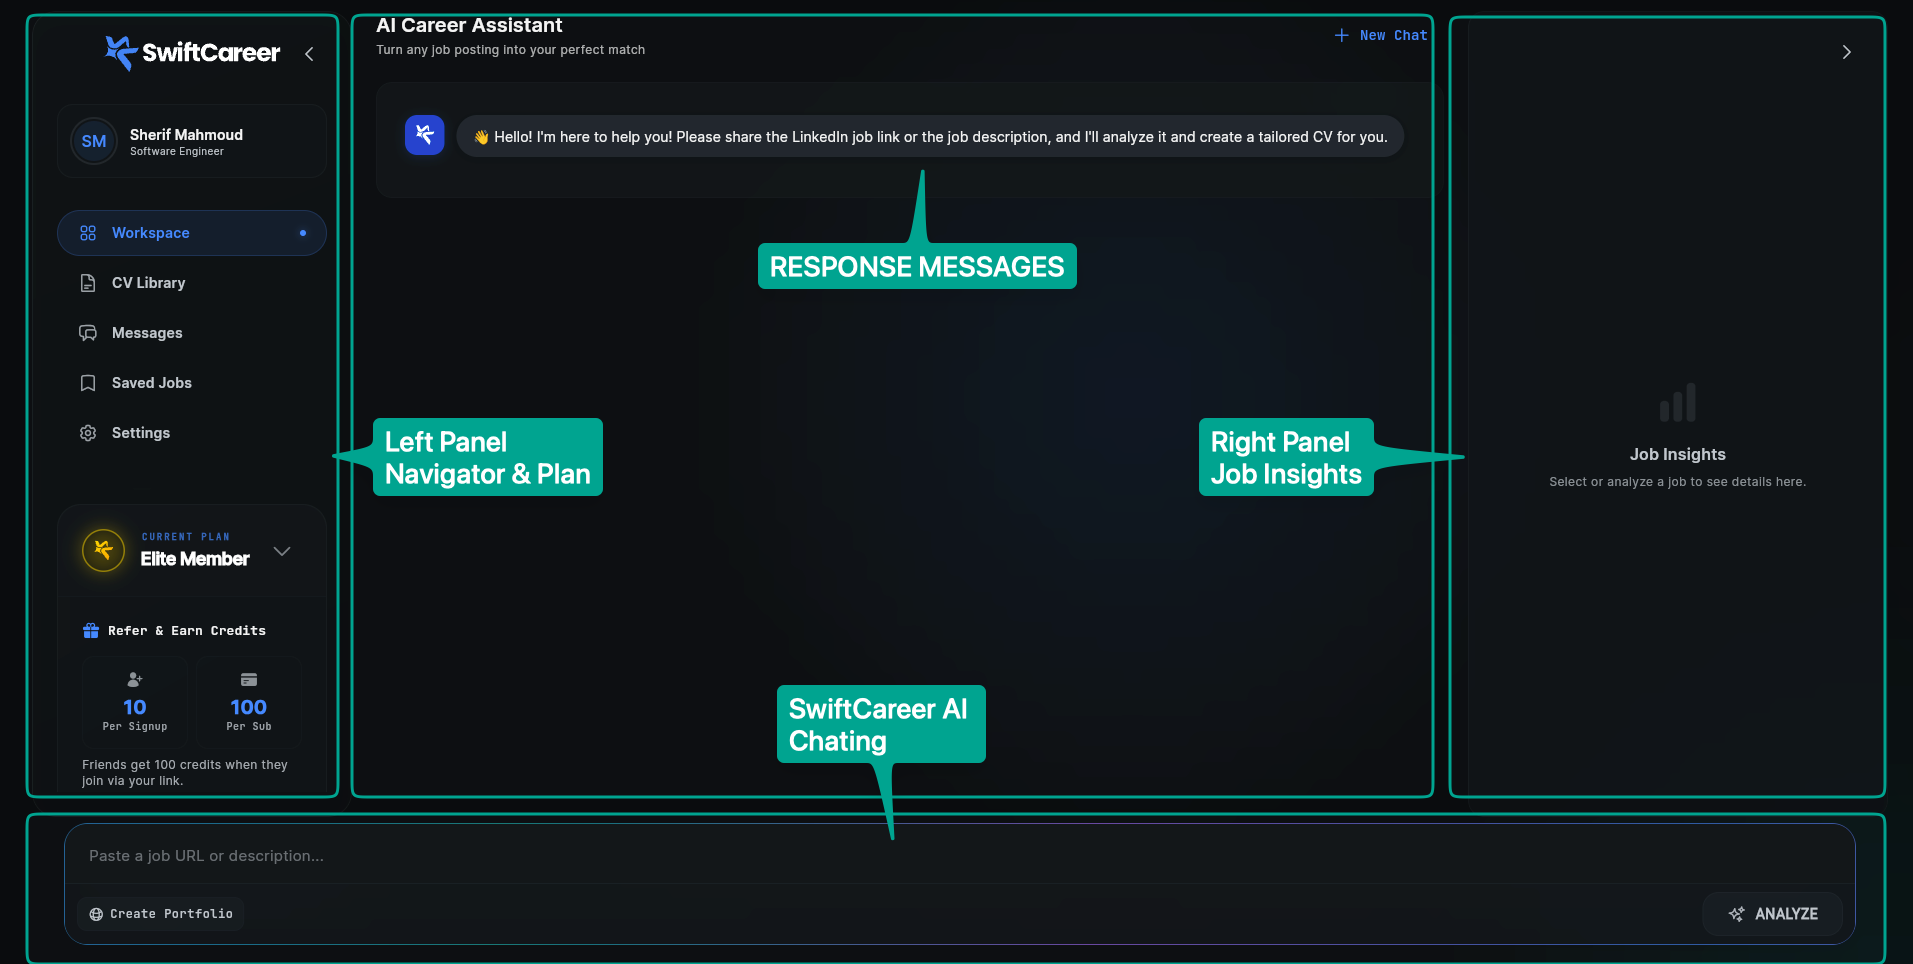Click the sparkles icon inside the ANALYZE button

click(1736, 913)
